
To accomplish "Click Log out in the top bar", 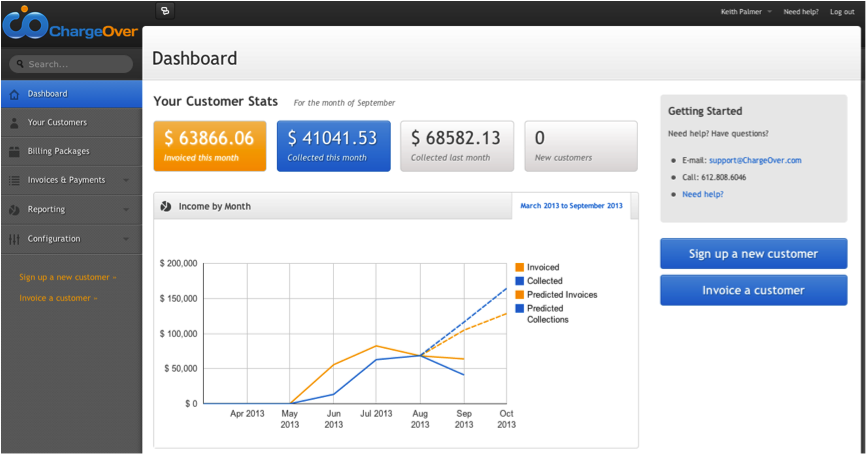I will (841, 12).
